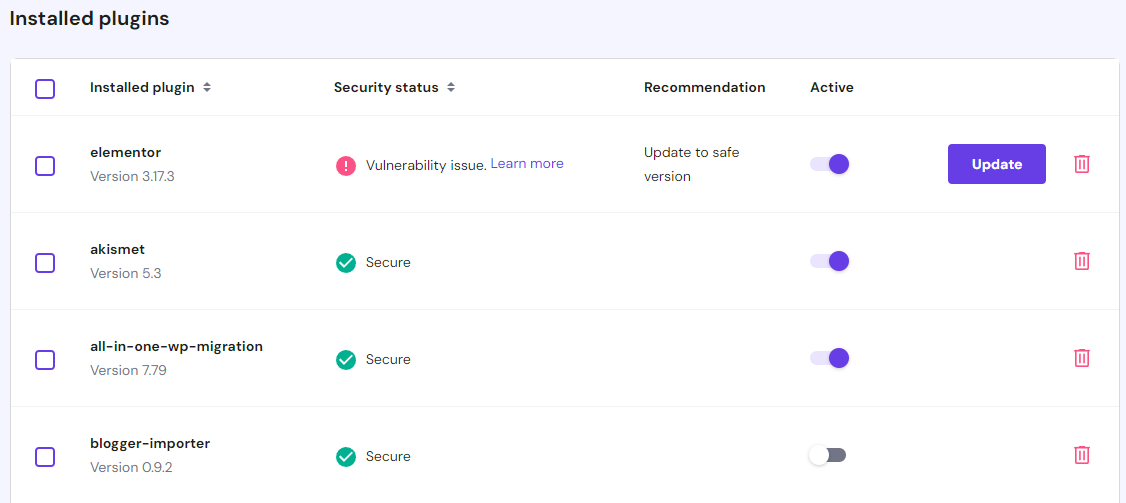
Task: Sort by Security status column arrows
Action: point(451,88)
